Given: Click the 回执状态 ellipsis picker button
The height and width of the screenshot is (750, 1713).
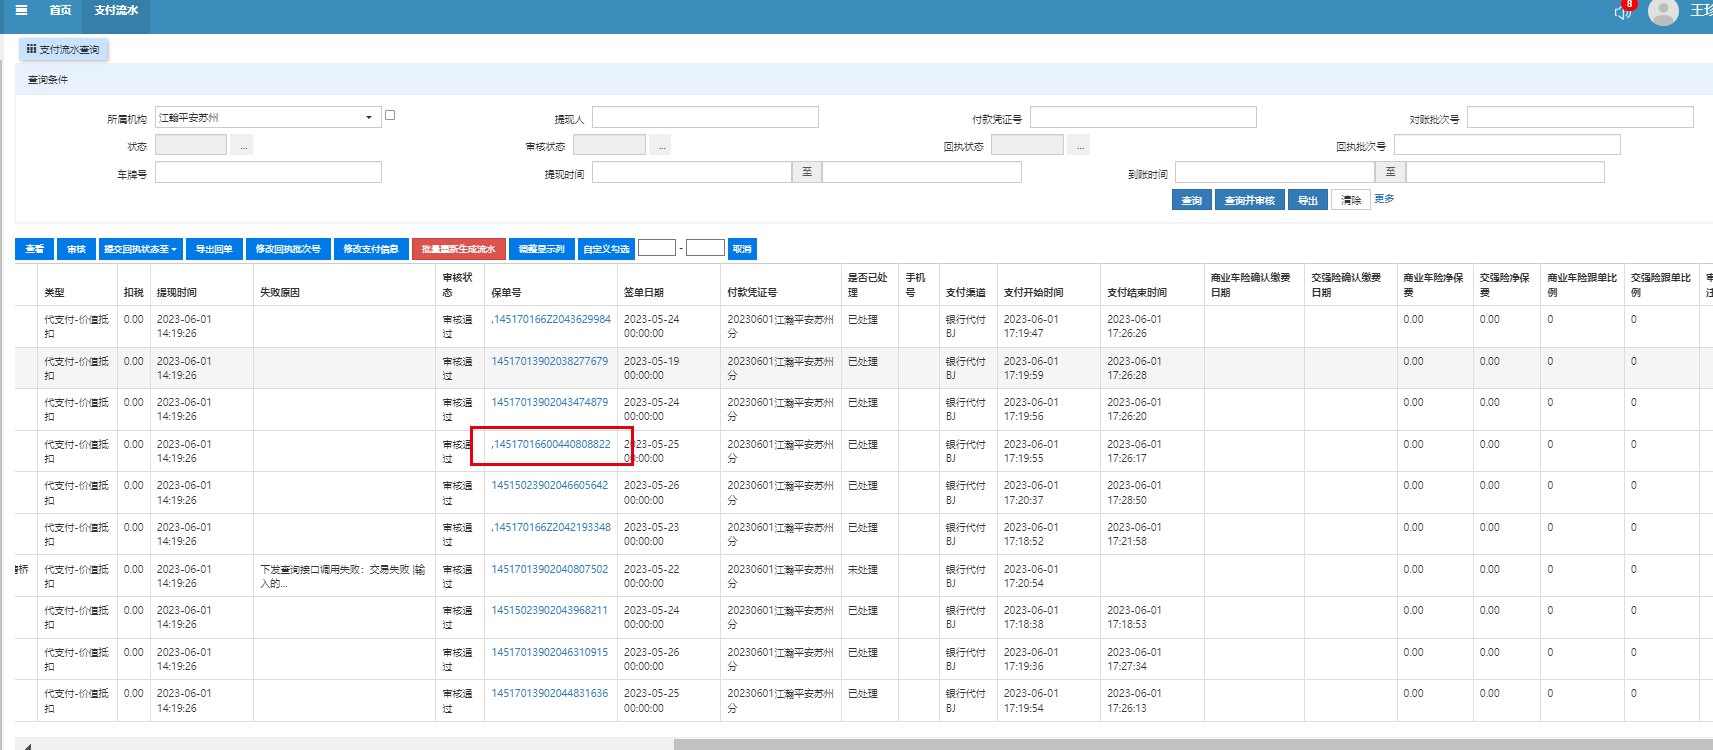Looking at the screenshot, I should pos(1078,146).
